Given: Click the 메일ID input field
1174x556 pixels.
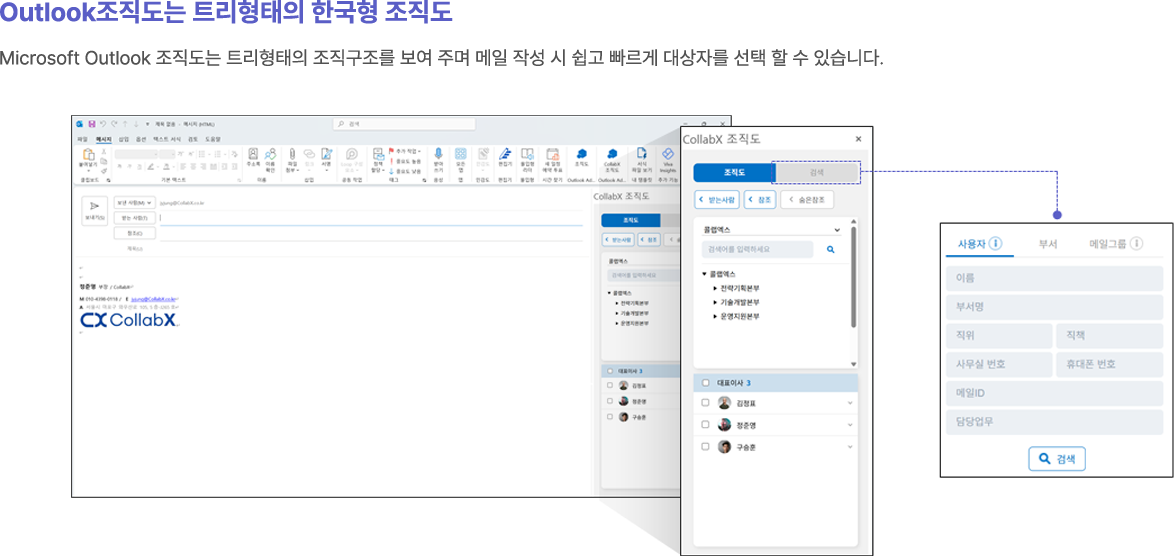Looking at the screenshot, I should 1054,393.
